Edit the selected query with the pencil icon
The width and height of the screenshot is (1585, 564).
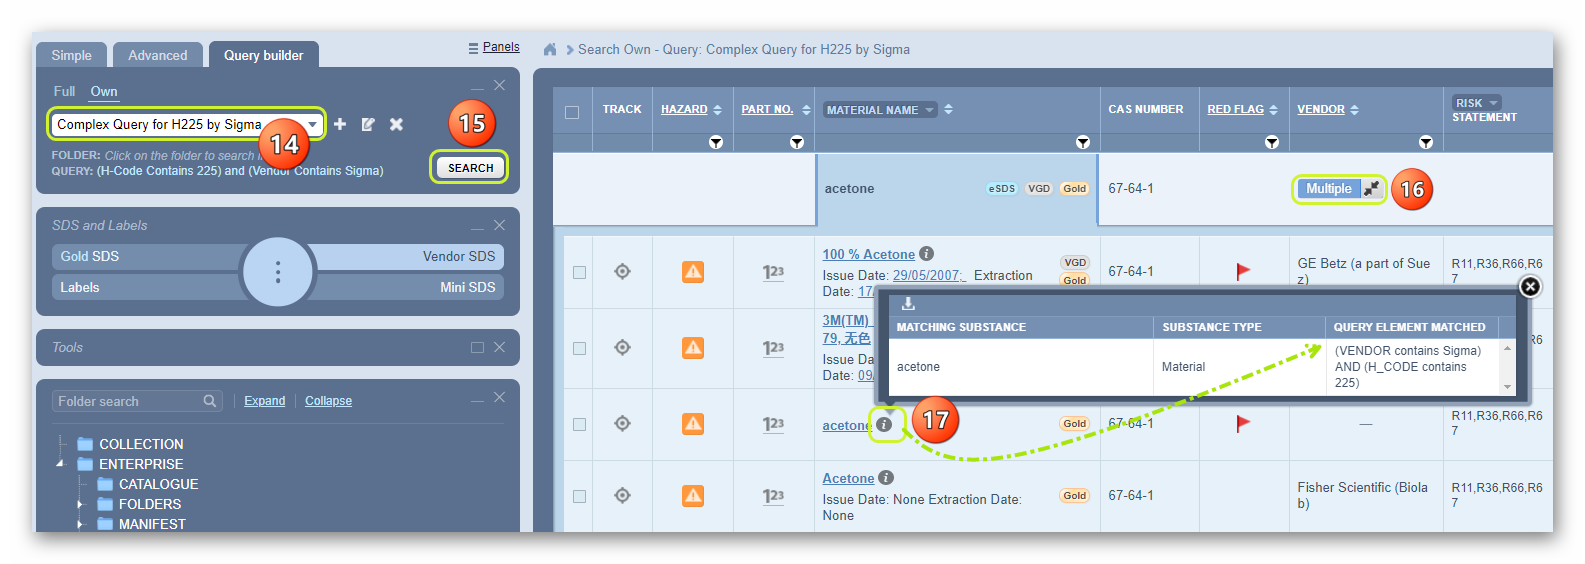pyautogui.click(x=368, y=124)
